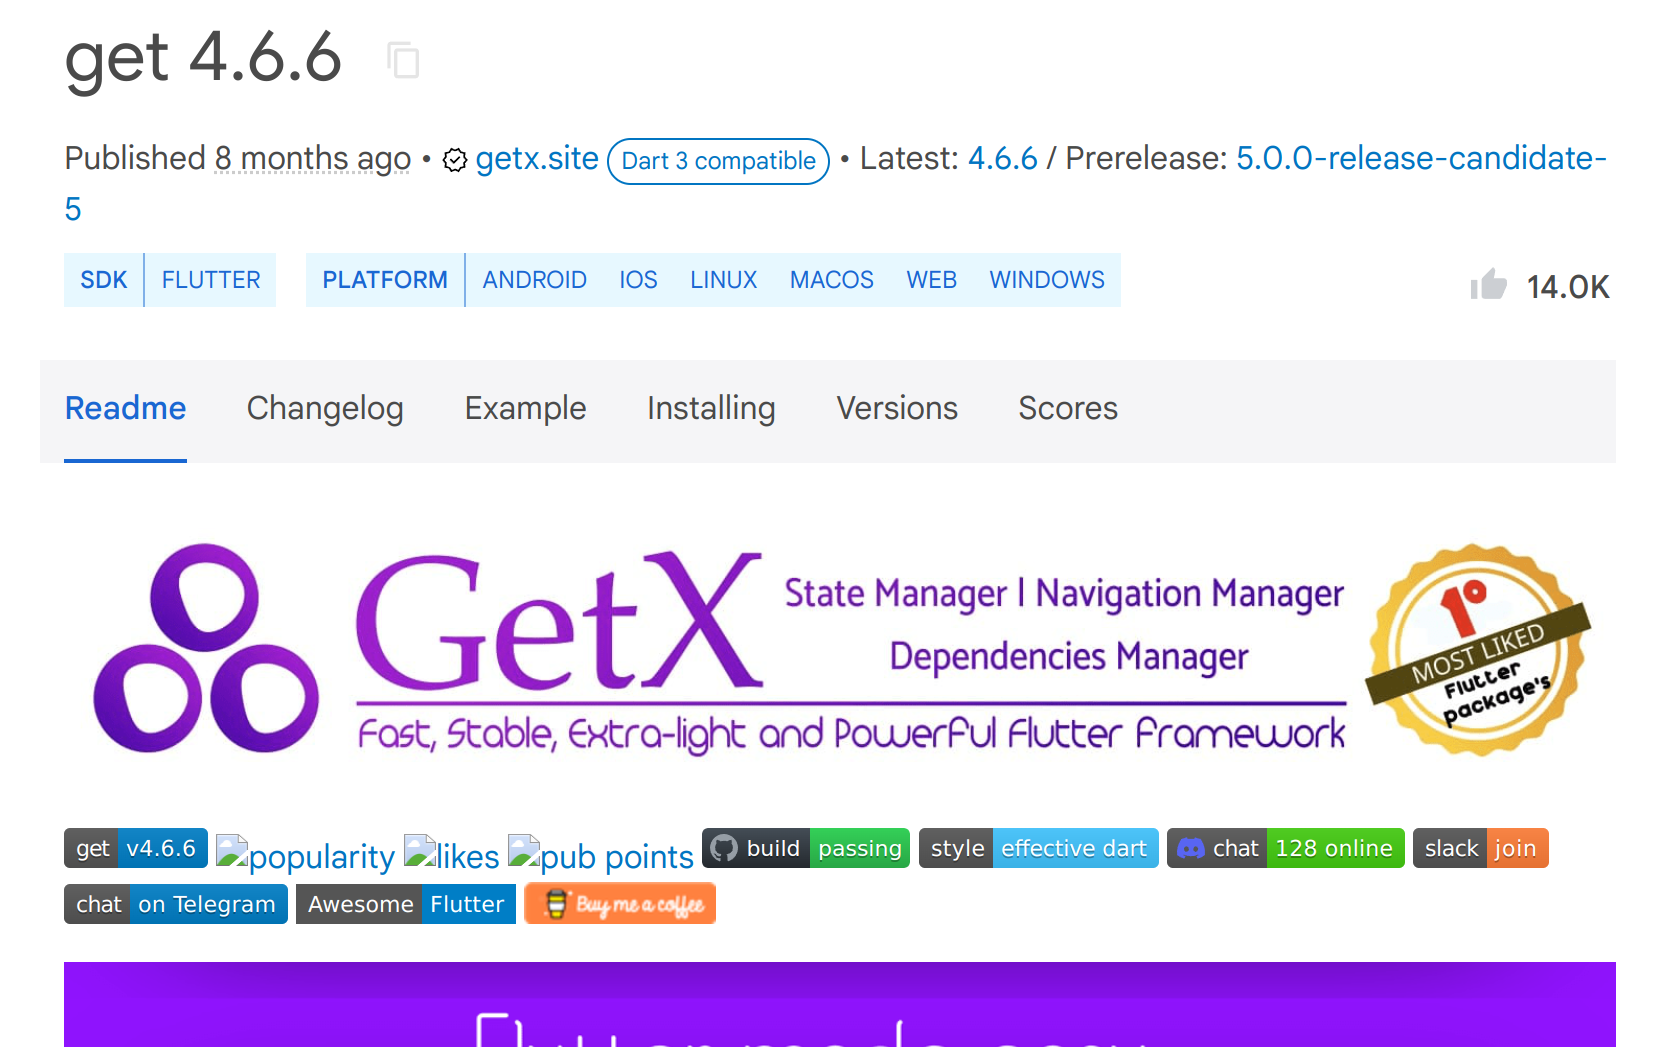
Task: Filter by ANDROID platform tag
Action: [x=535, y=280]
